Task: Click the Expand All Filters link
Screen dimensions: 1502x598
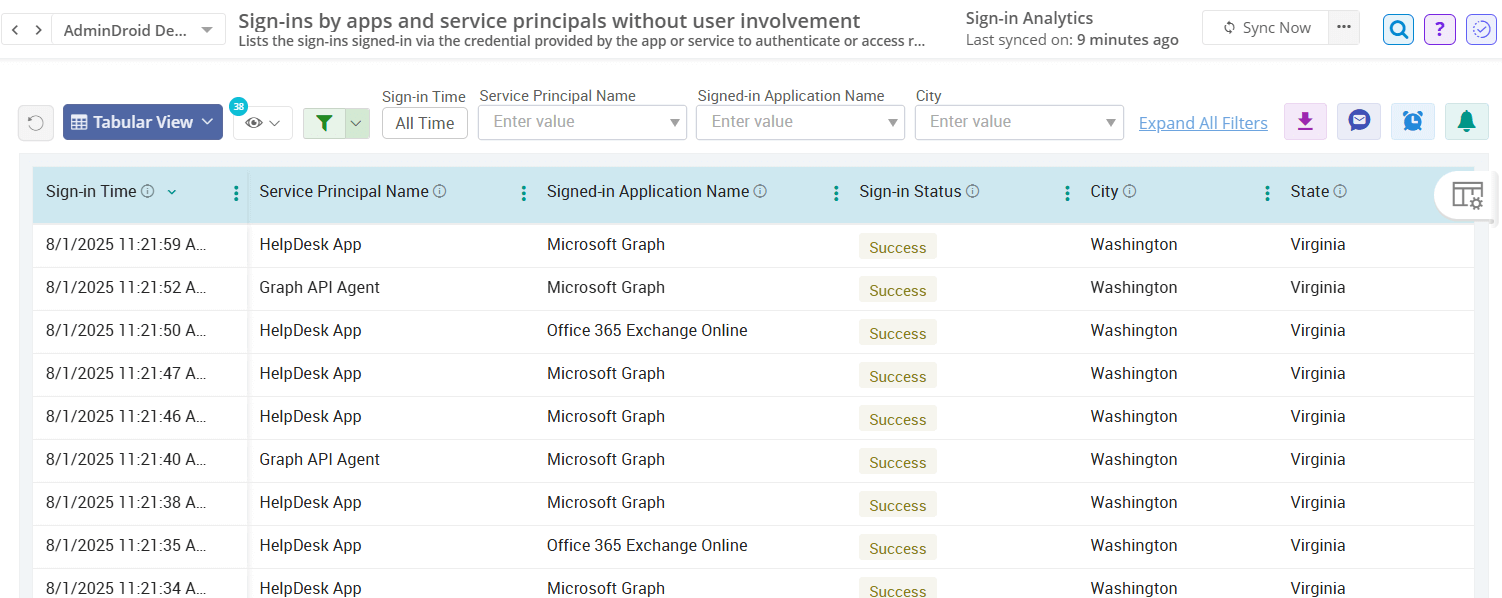Action: coord(1203,122)
